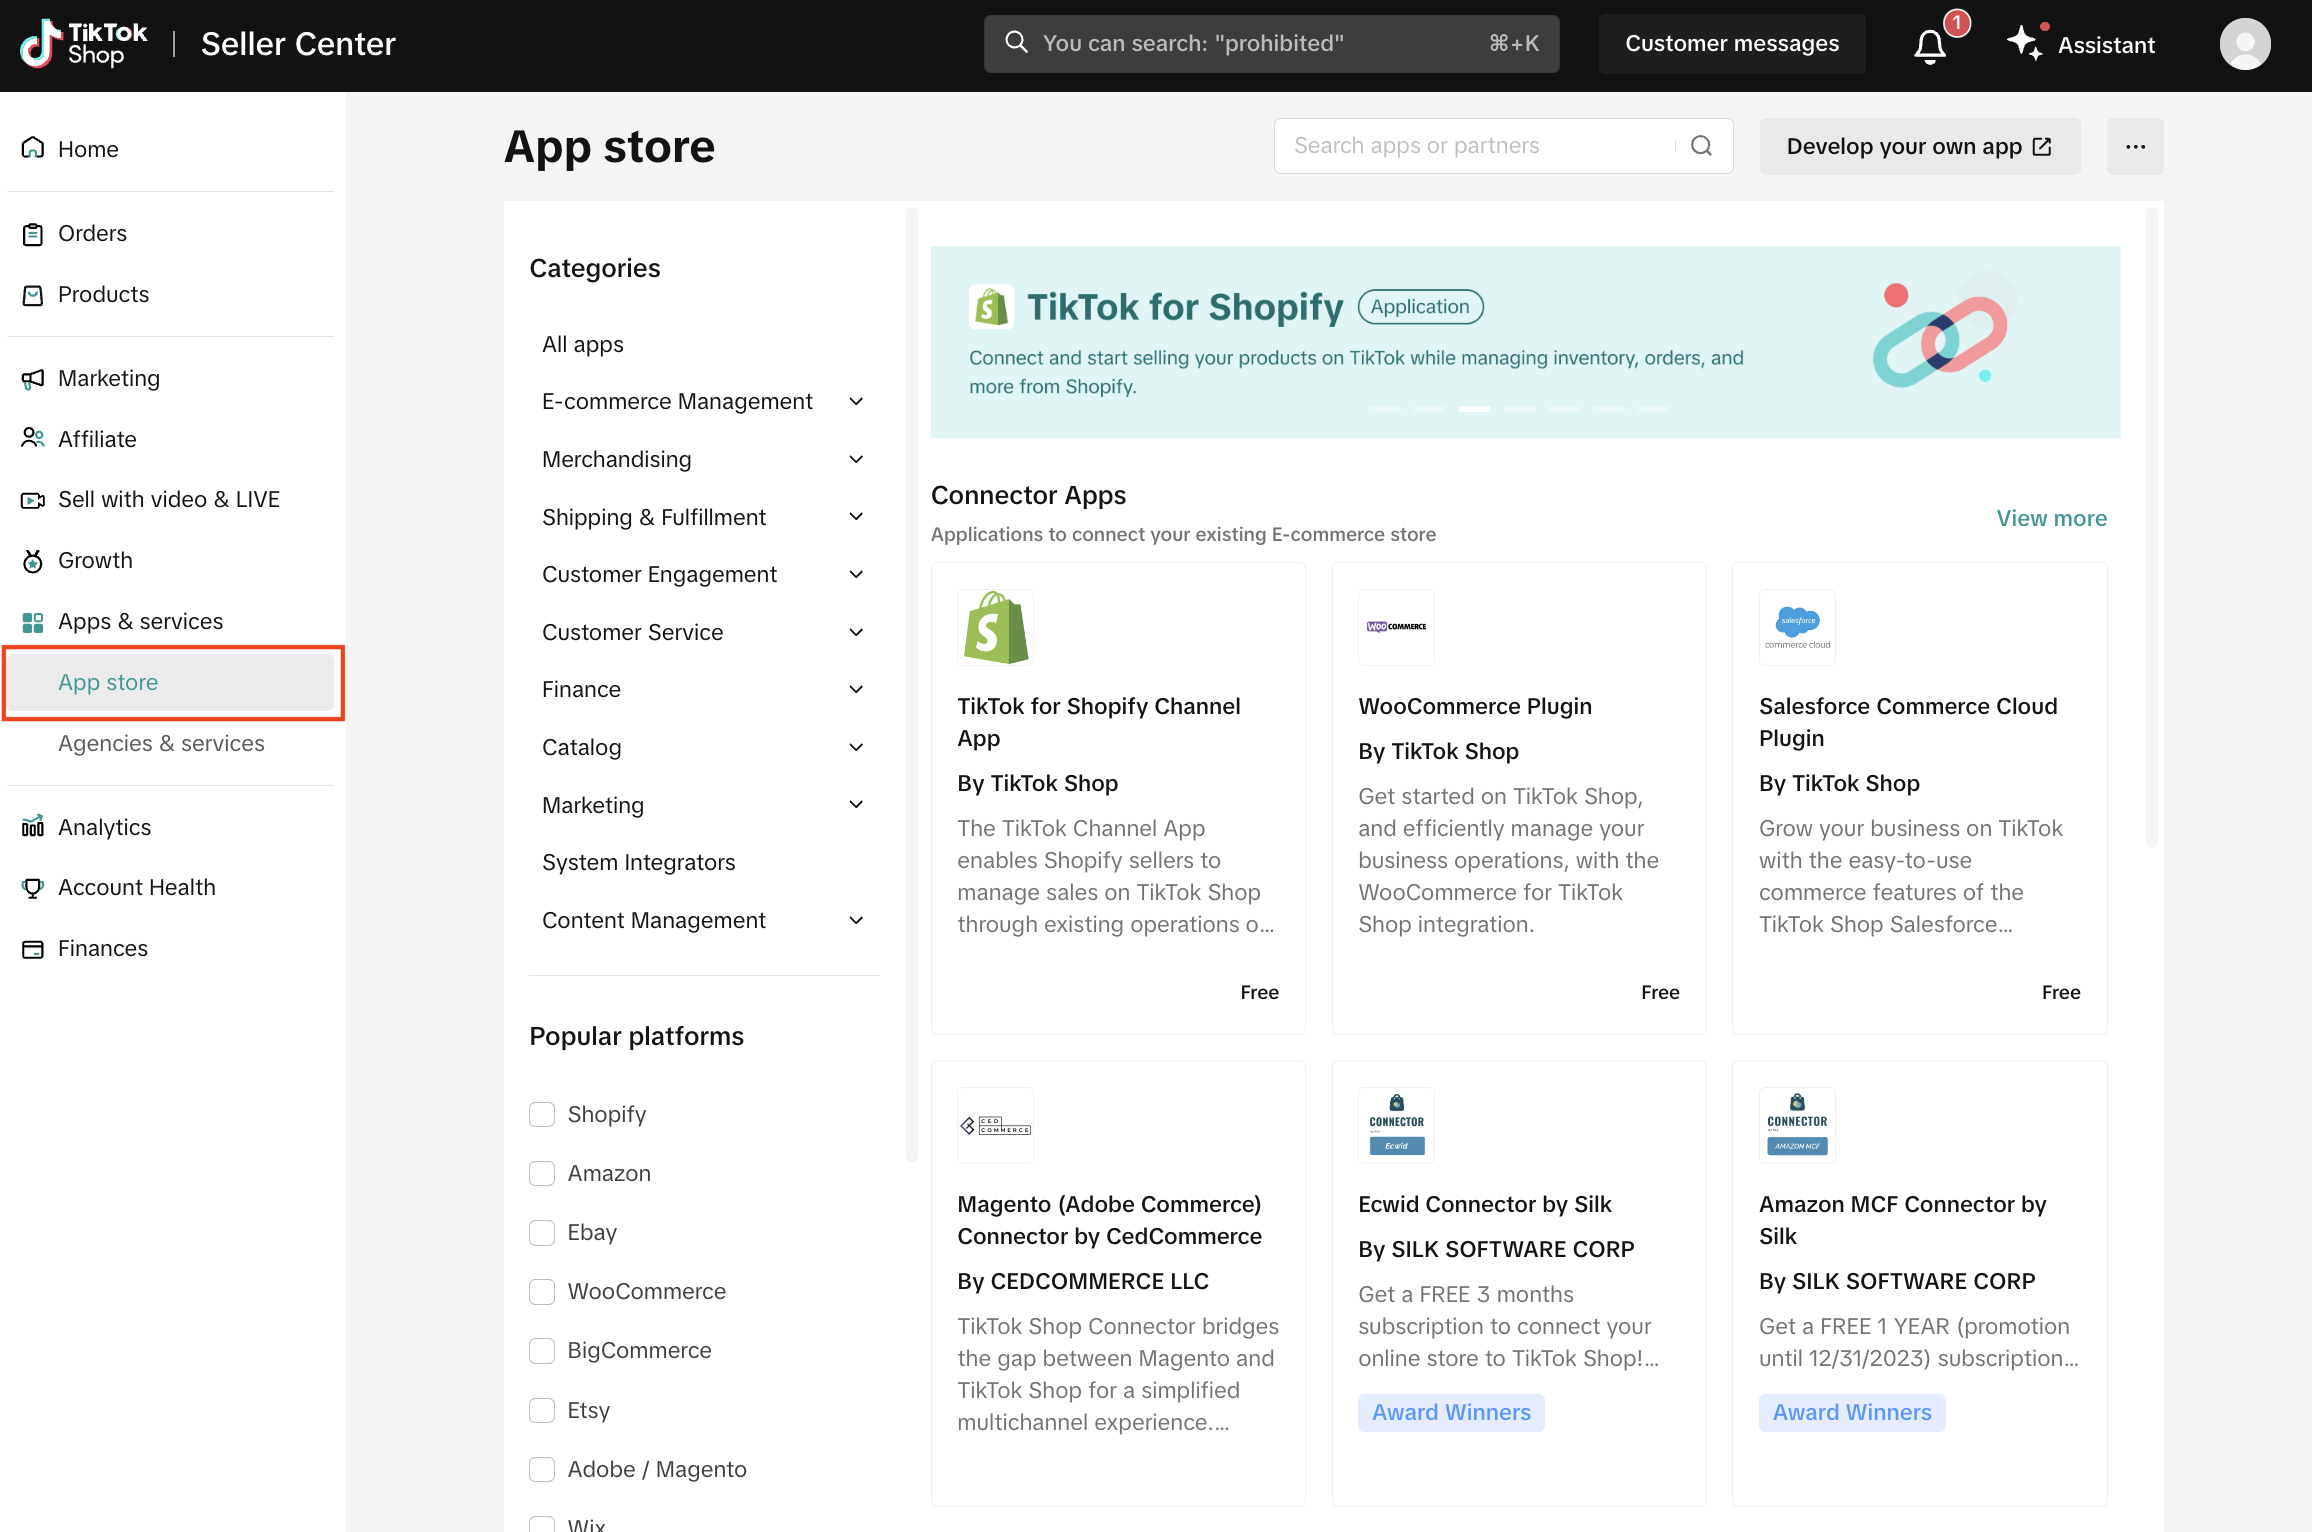Click the user profile avatar
2312x1532 pixels.
[2244, 44]
